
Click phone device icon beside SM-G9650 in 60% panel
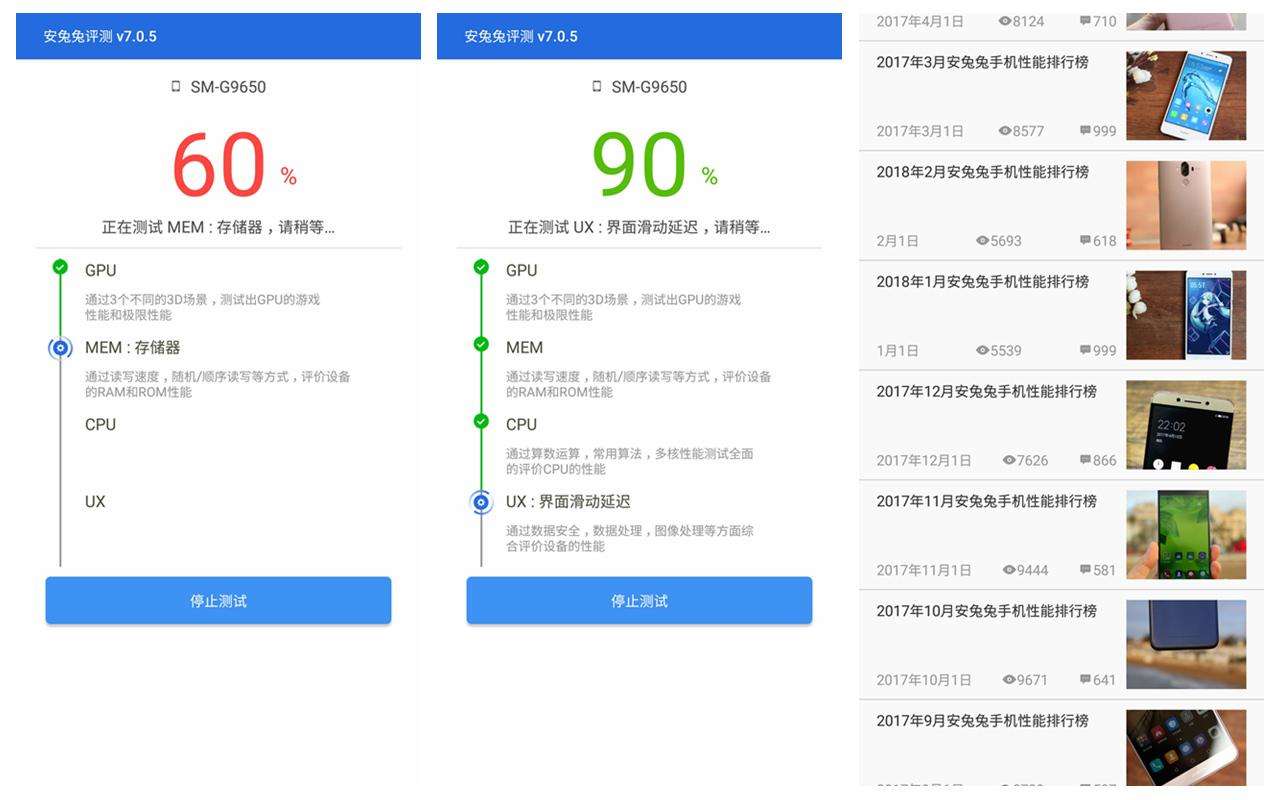pyautogui.click(x=176, y=87)
